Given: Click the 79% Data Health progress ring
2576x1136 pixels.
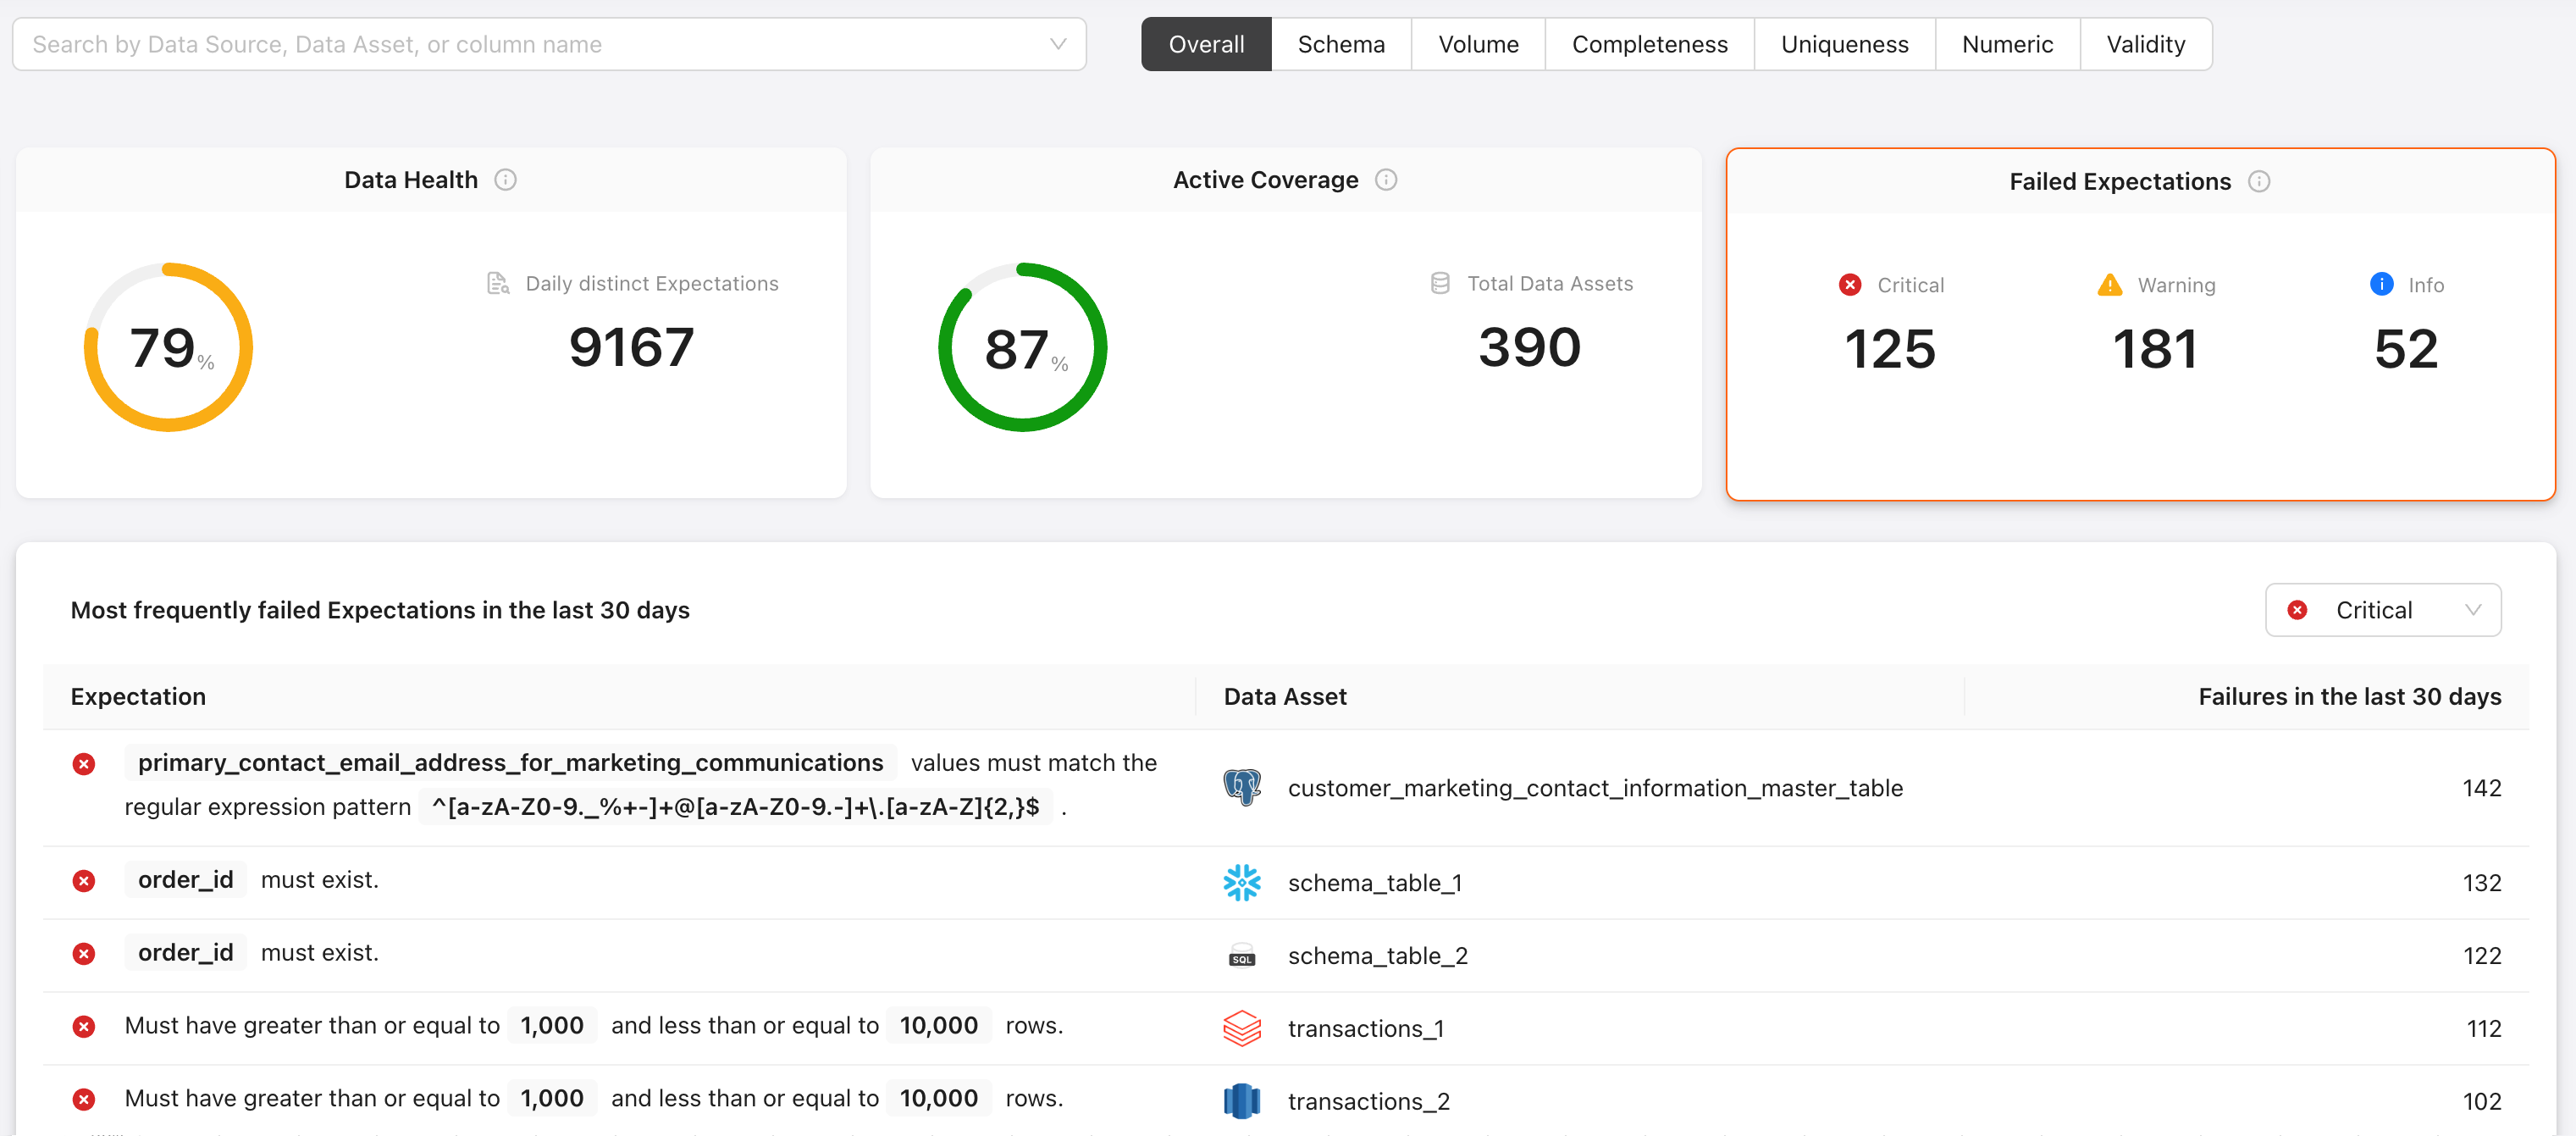Looking at the screenshot, I should pyautogui.click(x=168, y=347).
